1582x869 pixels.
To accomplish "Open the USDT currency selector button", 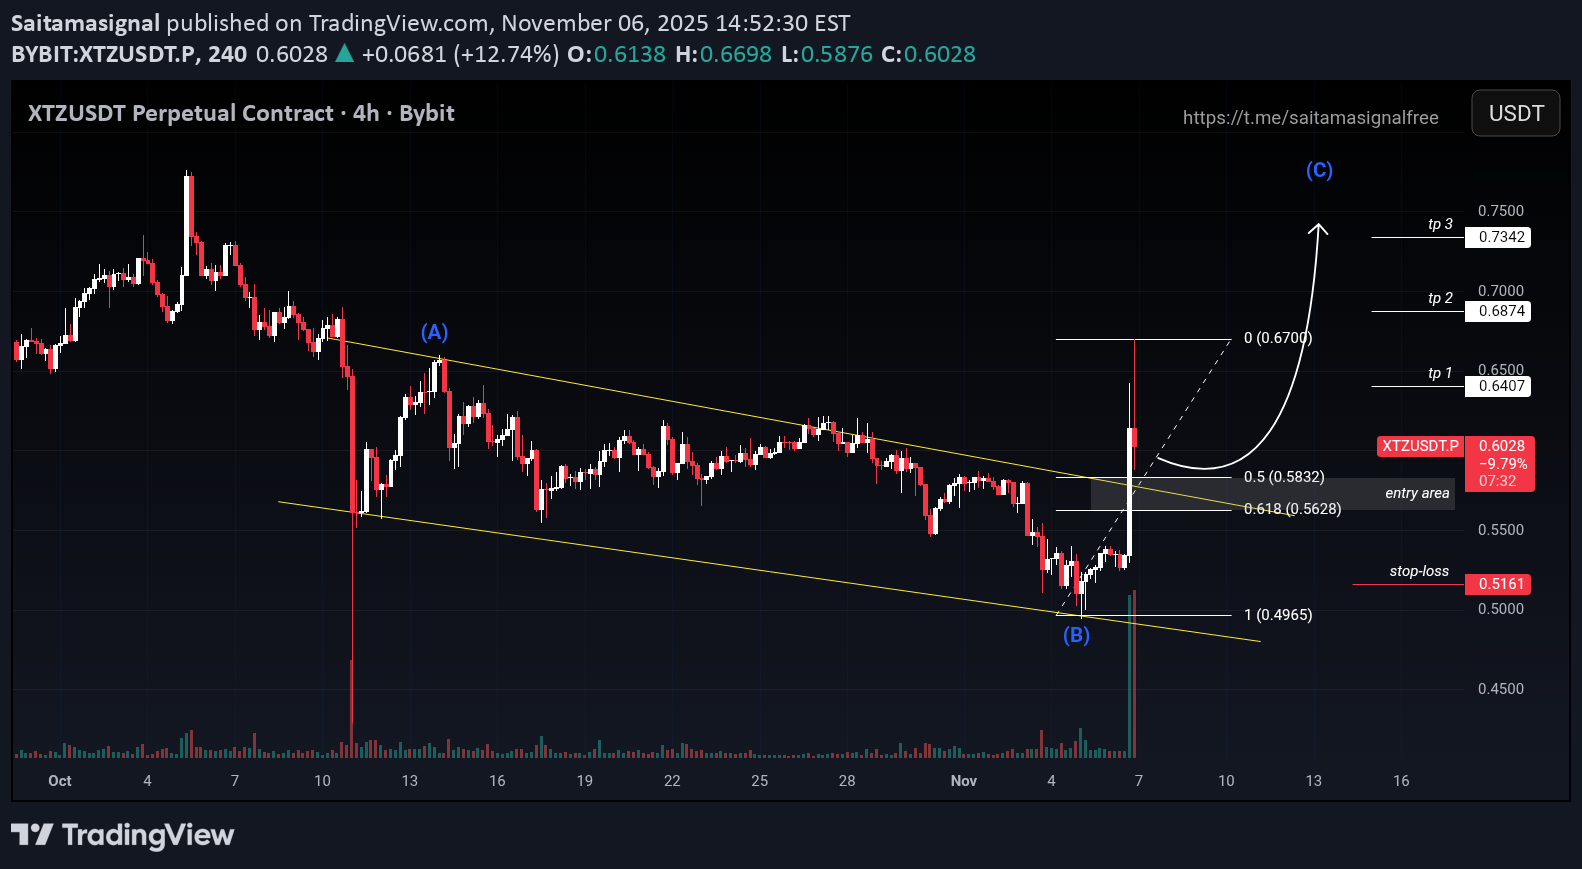I will click(x=1515, y=114).
